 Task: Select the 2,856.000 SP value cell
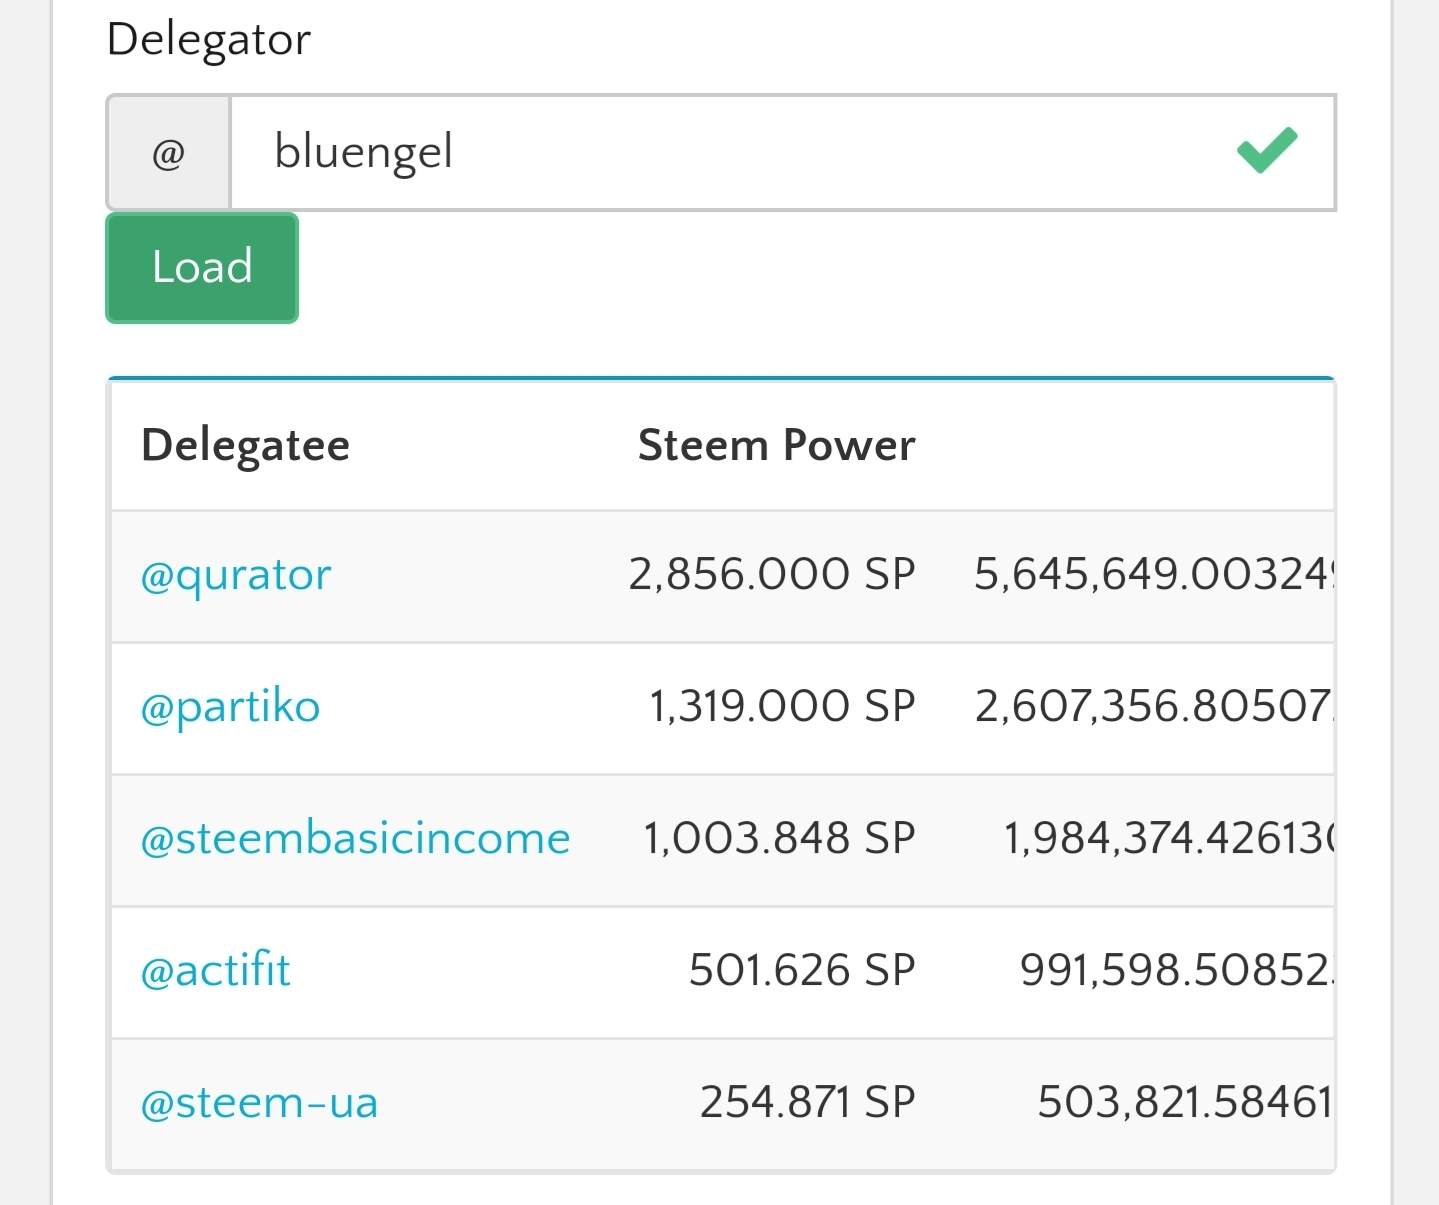pyautogui.click(x=771, y=575)
